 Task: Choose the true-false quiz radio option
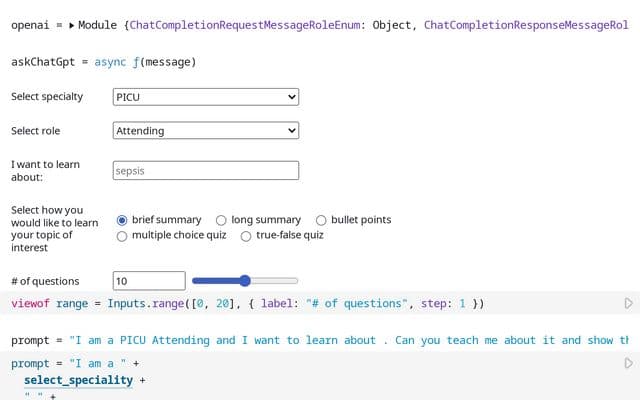pos(246,236)
